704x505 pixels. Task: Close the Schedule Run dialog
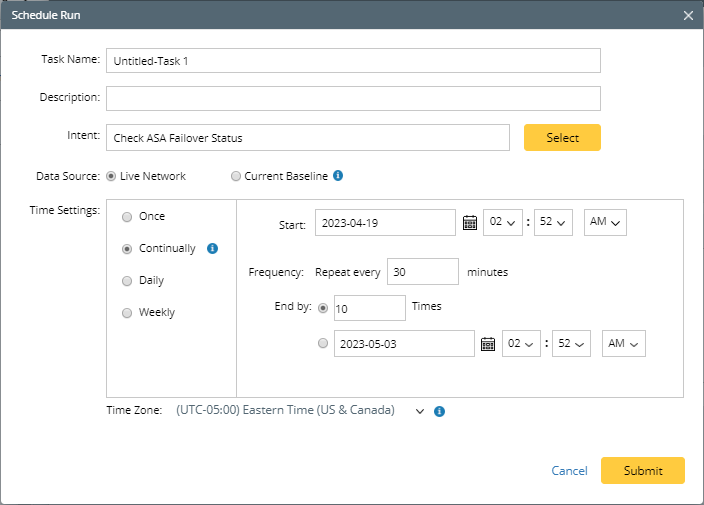click(x=688, y=15)
